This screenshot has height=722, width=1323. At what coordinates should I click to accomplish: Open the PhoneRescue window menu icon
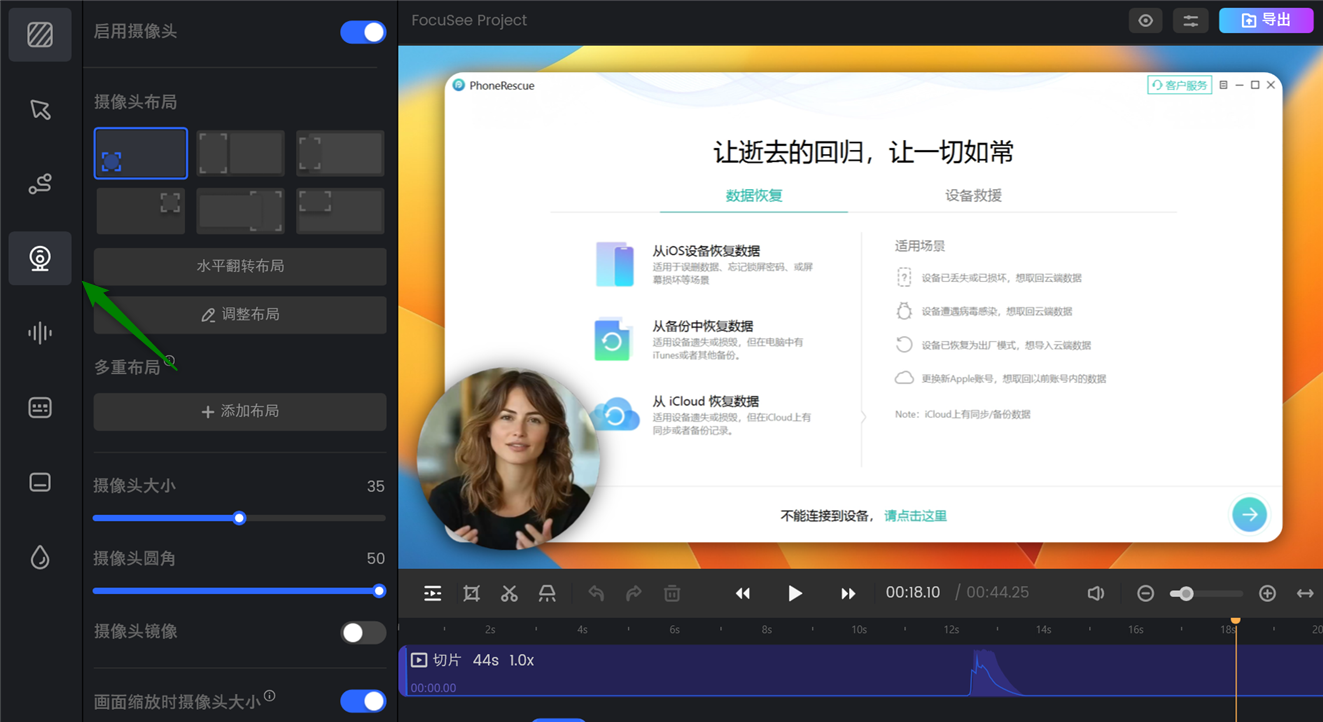tap(1223, 85)
